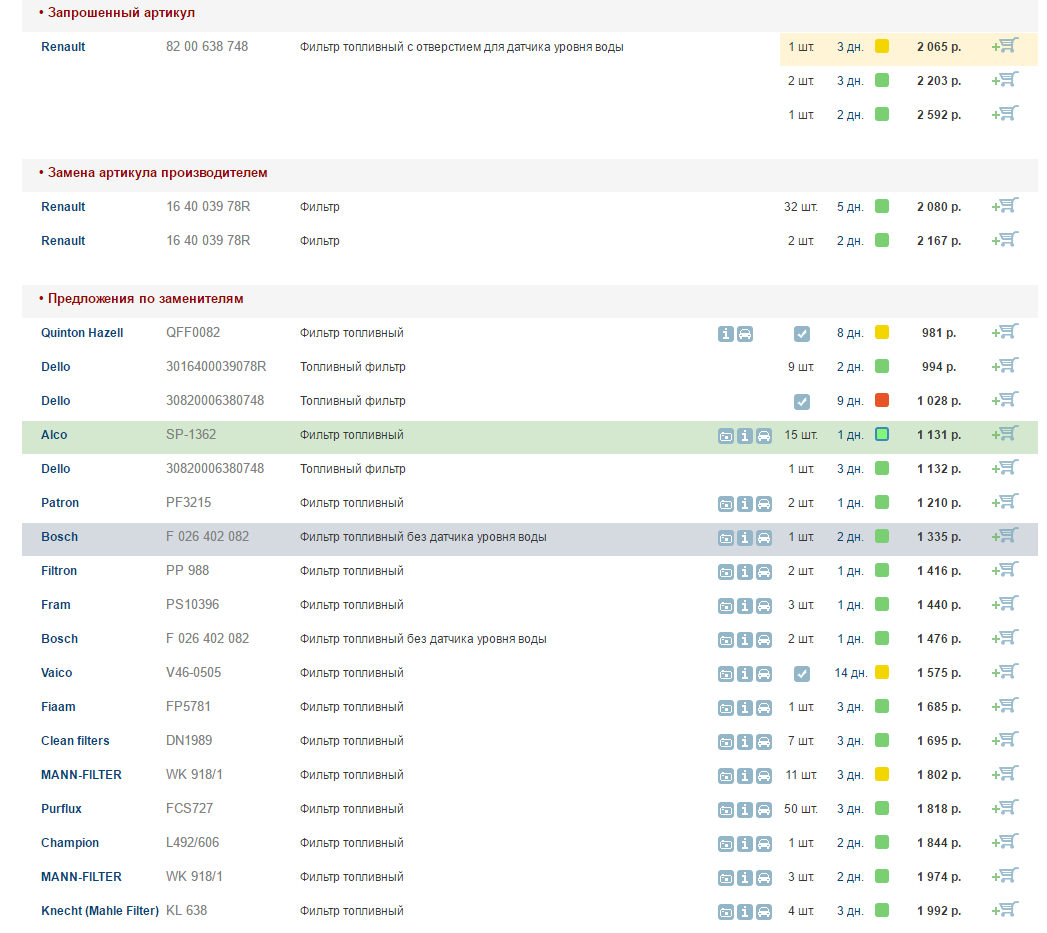Image resolution: width=1047 pixels, height=933 pixels.
Task: Click quantity 50 шт. in Purflux row
Action: 801,809
